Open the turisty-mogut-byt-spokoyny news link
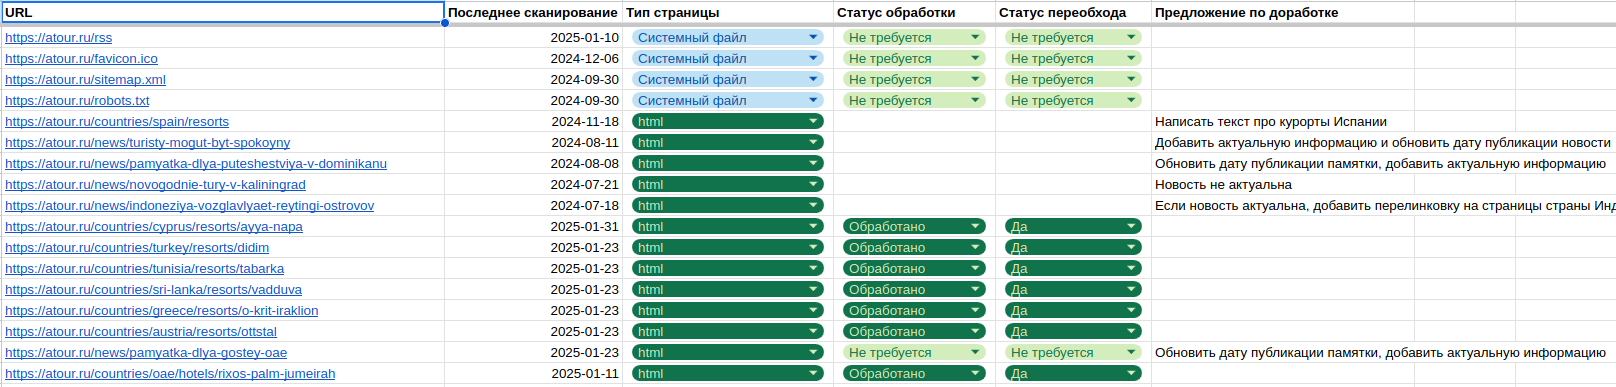Screen dimensions: 1616x387 pyautogui.click(x=148, y=143)
